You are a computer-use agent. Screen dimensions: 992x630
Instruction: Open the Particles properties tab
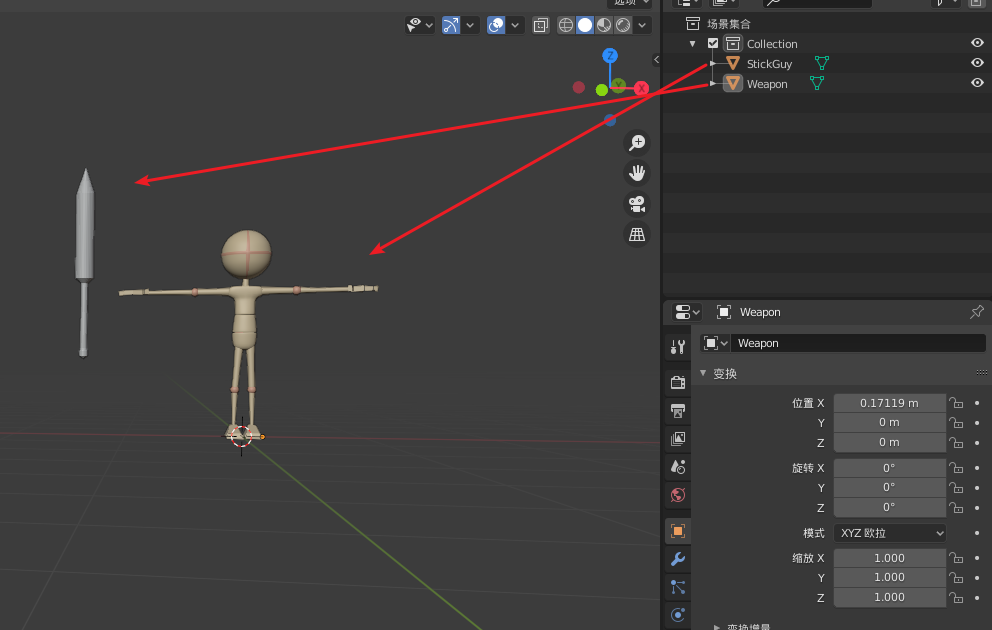coord(678,588)
